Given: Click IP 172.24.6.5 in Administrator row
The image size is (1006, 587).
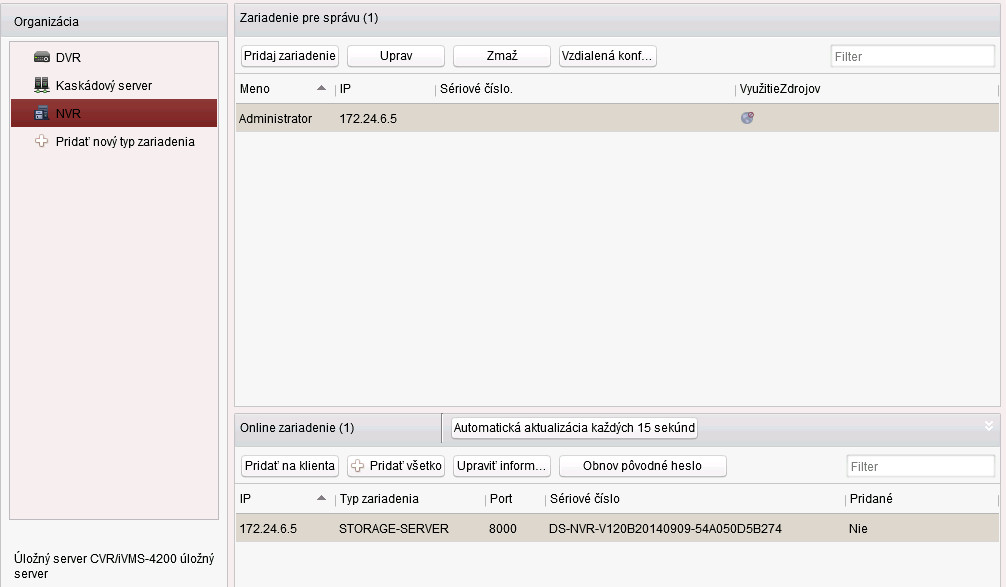Looking at the screenshot, I should [x=368, y=119].
